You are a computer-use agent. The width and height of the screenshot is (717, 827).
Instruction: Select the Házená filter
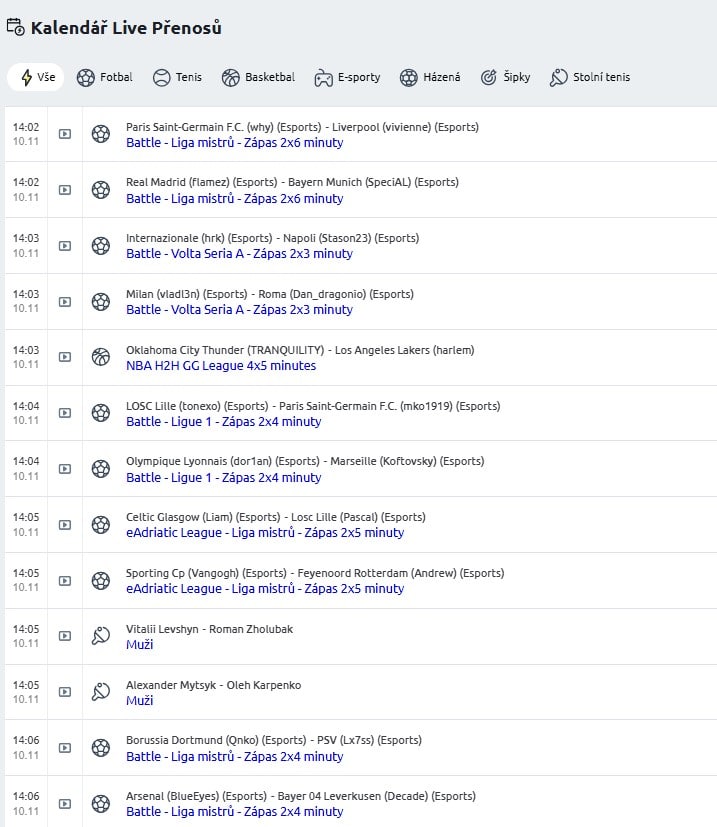[x=430, y=77]
